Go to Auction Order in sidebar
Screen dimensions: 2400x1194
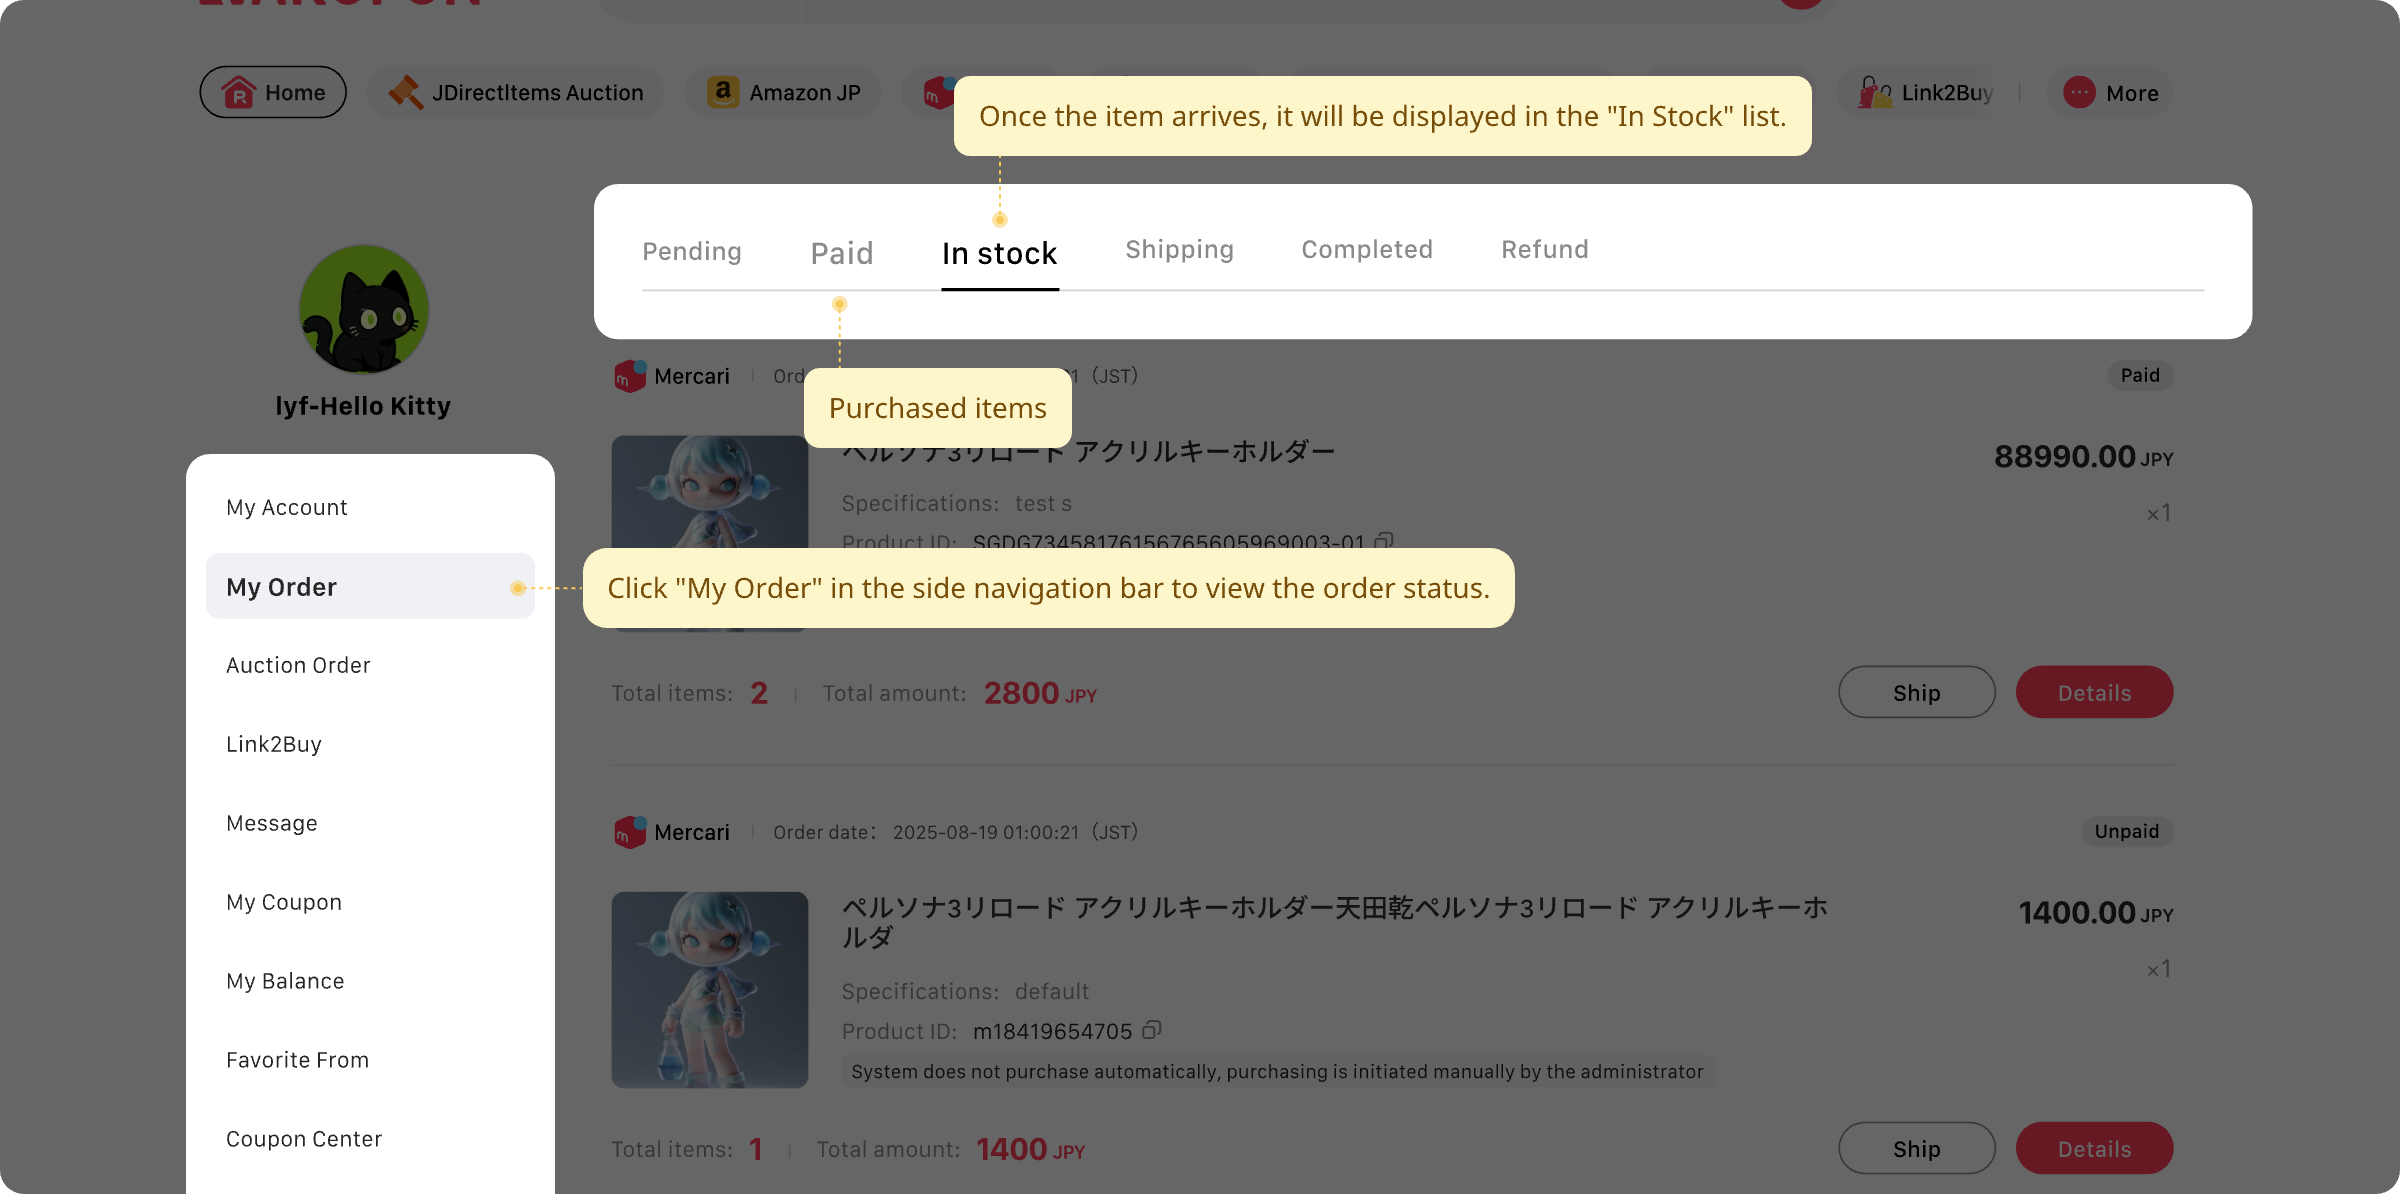pyautogui.click(x=298, y=665)
